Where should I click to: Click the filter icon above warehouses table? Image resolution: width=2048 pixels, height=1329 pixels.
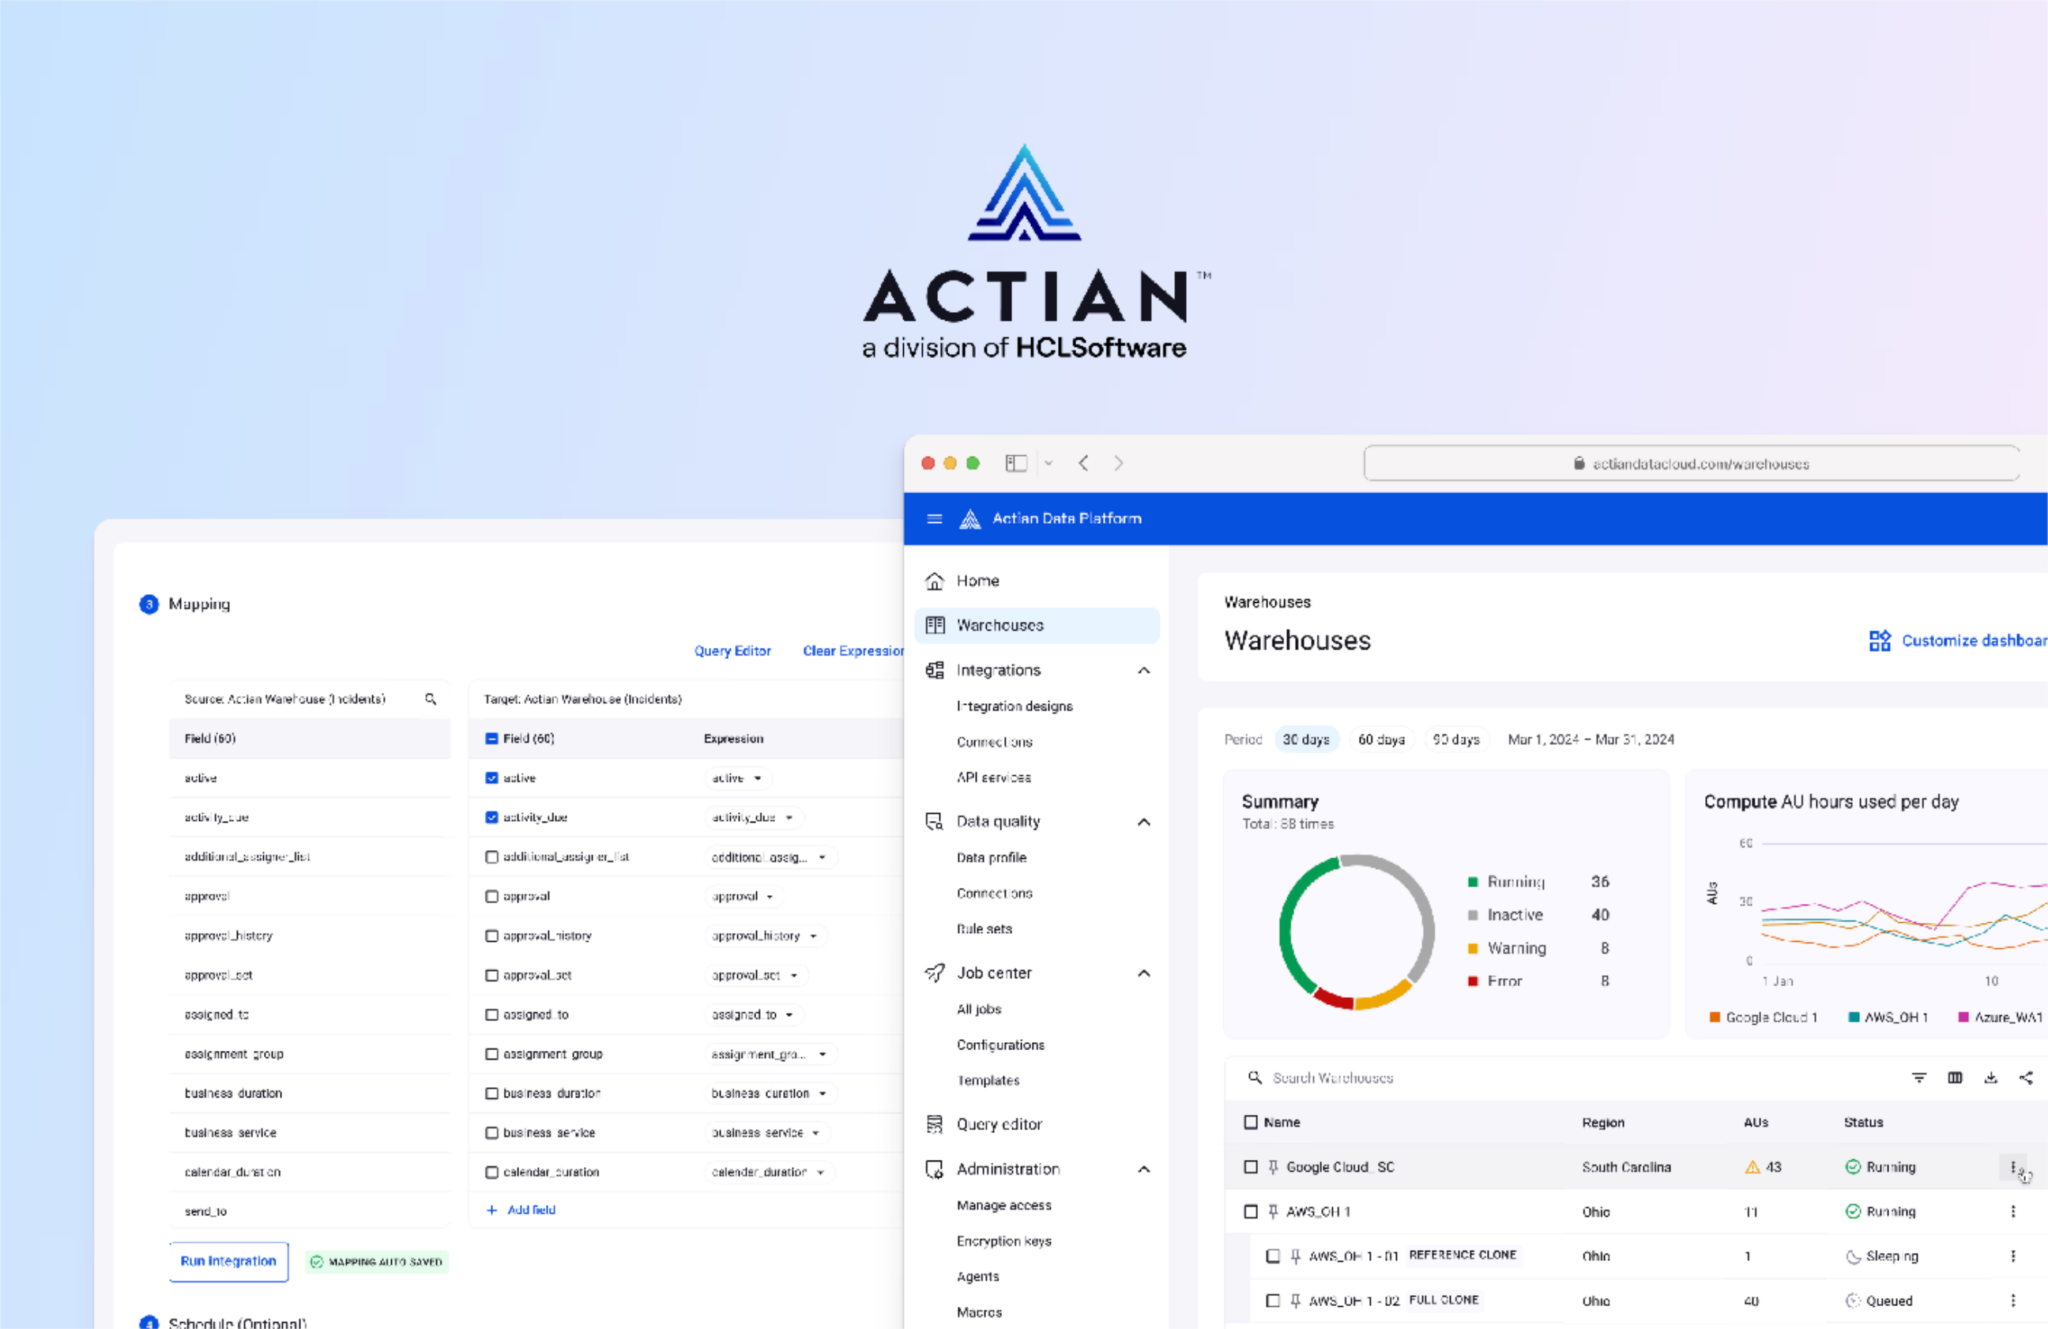pos(1918,1077)
